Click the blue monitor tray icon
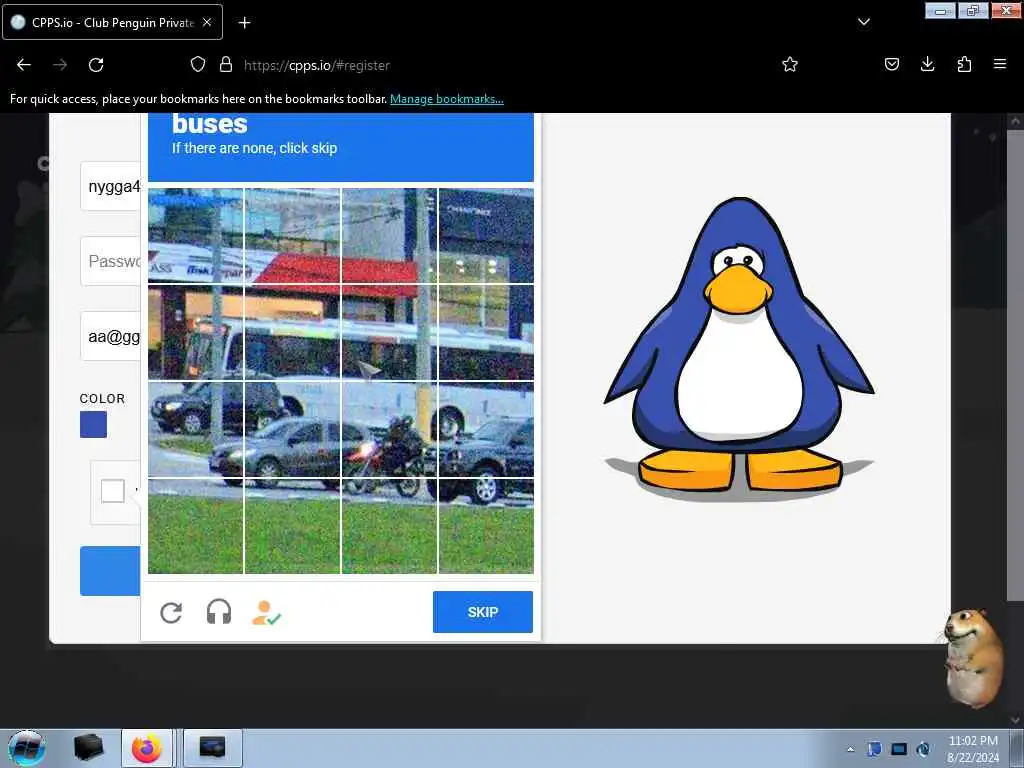This screenshot has width=1024, height=768. click(899, 749)
